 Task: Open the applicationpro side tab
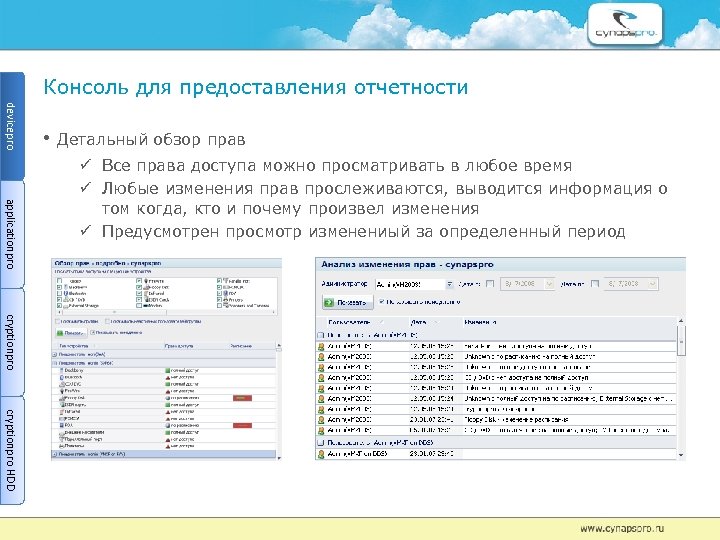[x=11, y=234]
